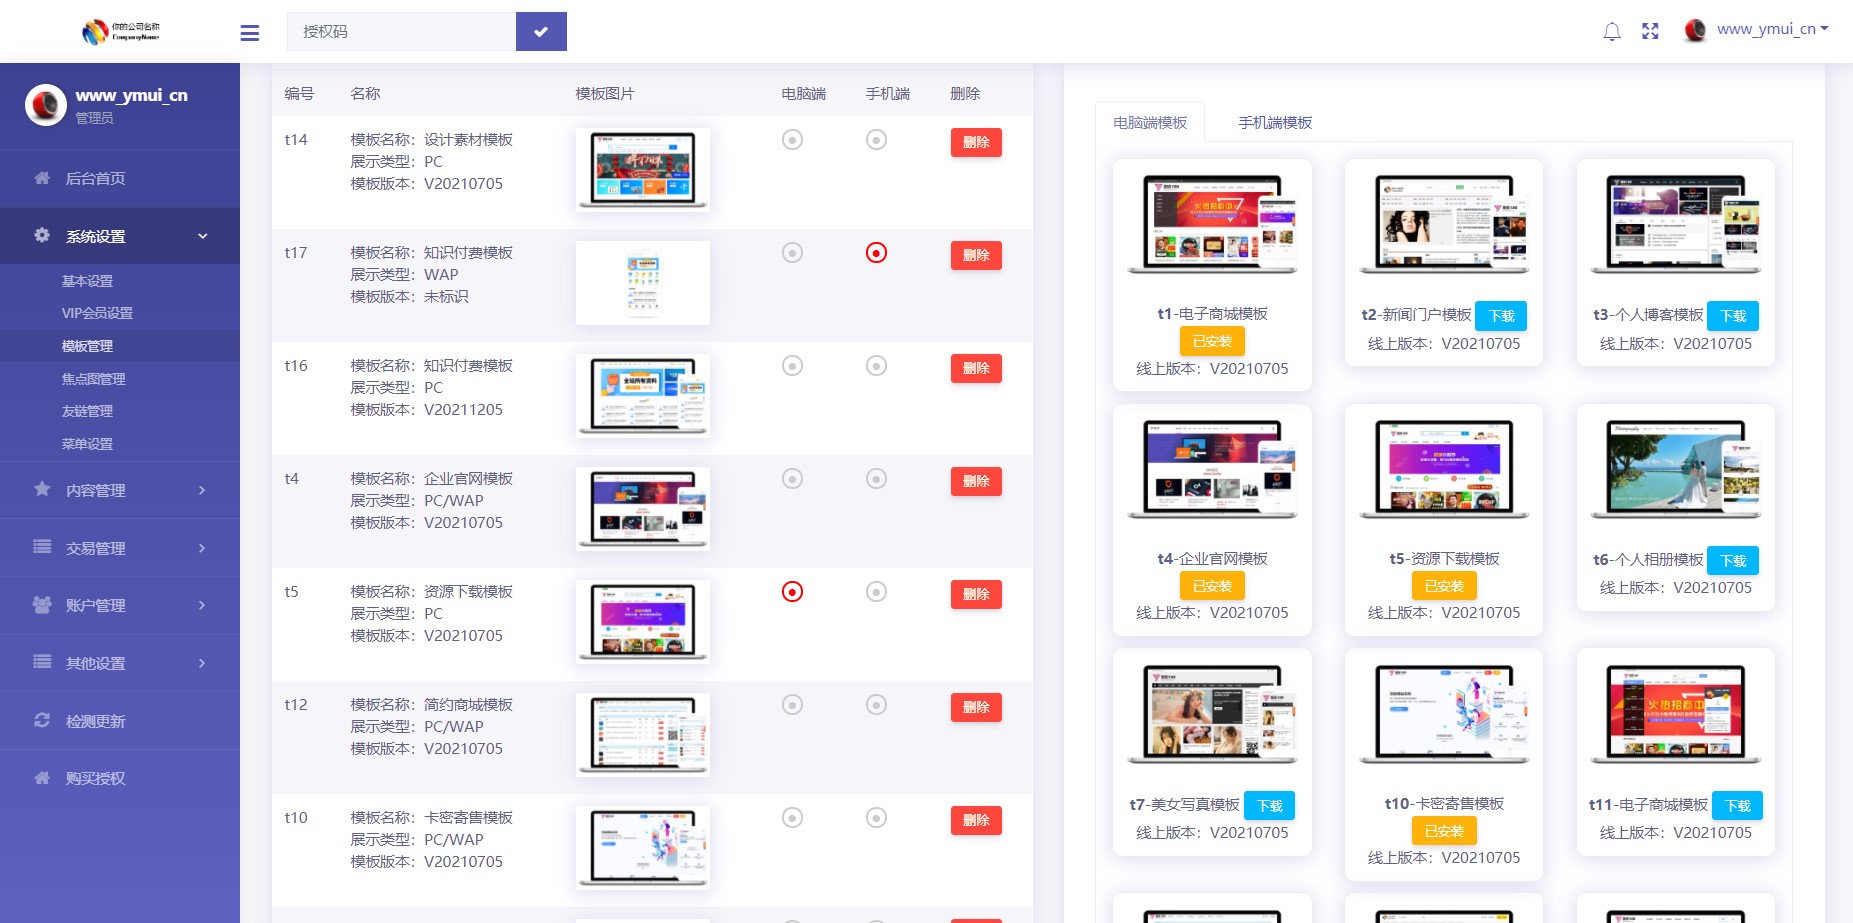This screenshot has height=923, width=1853.
Task: Open the notification bell icon
Action: 1611,32
